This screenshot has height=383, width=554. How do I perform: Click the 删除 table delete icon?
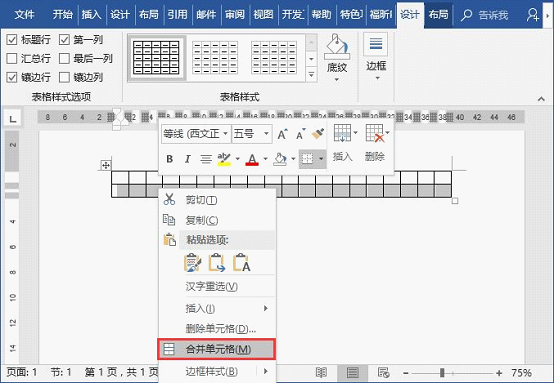pos(375,133)
